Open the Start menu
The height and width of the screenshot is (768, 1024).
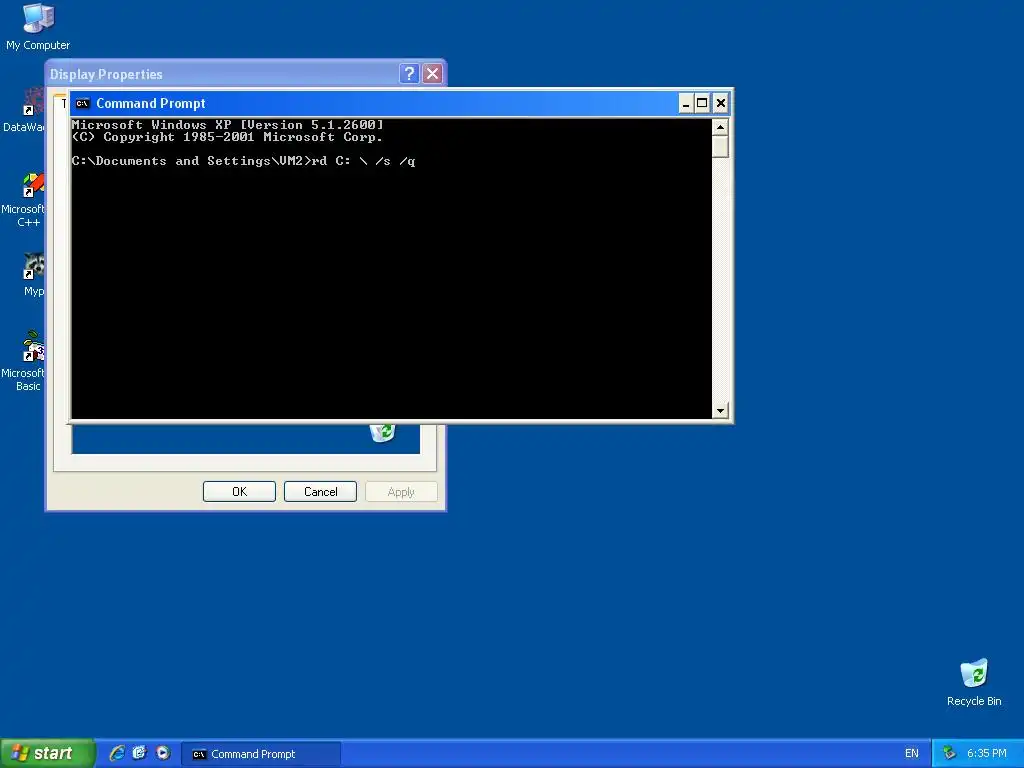pyautogui.click(x=47, y=753)
